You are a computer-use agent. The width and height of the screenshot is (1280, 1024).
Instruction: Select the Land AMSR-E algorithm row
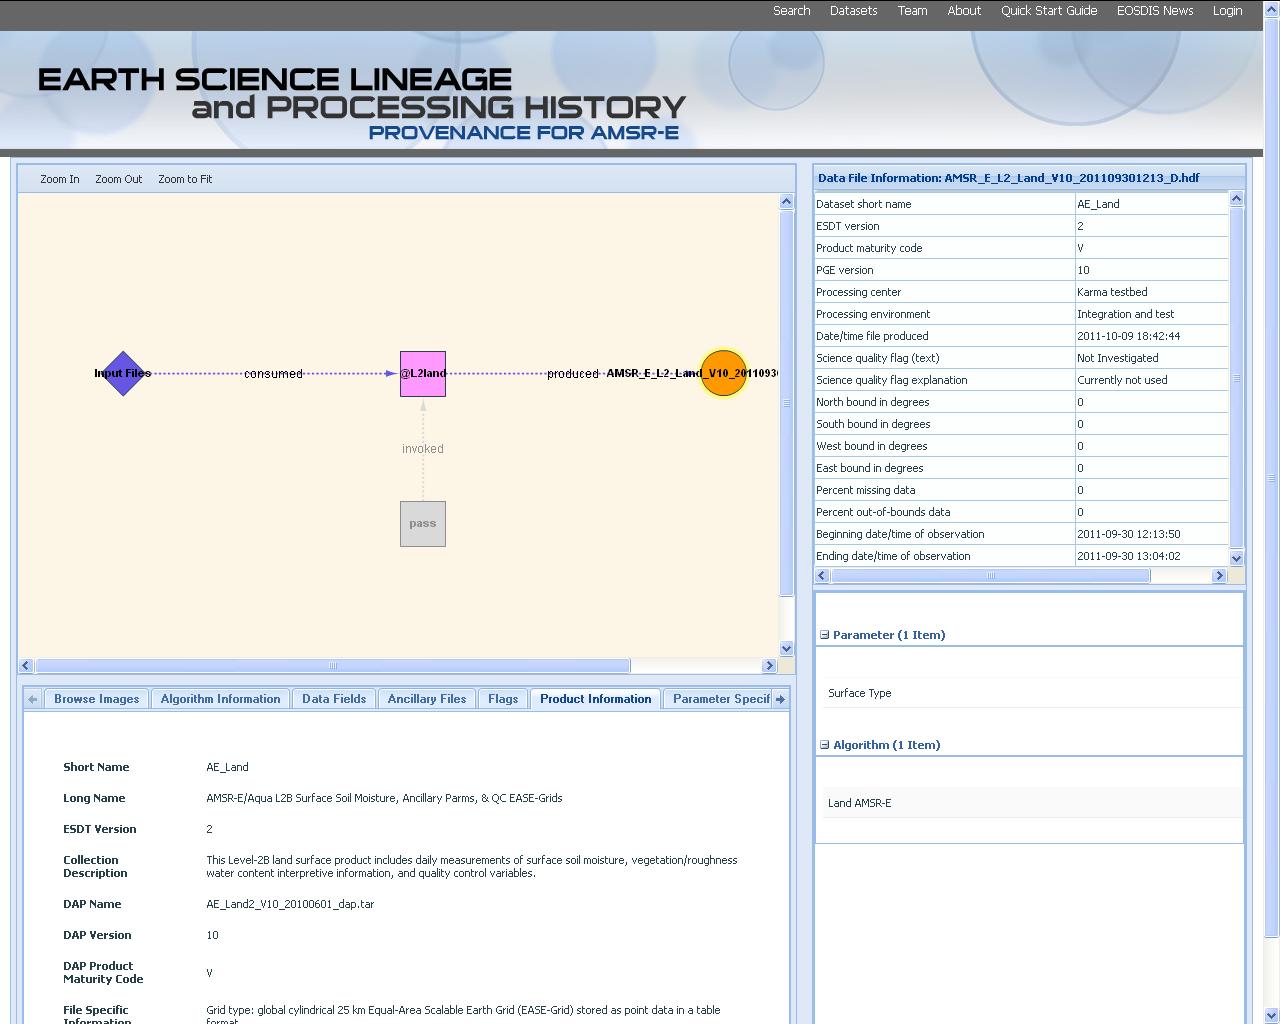coord(1033,803)
